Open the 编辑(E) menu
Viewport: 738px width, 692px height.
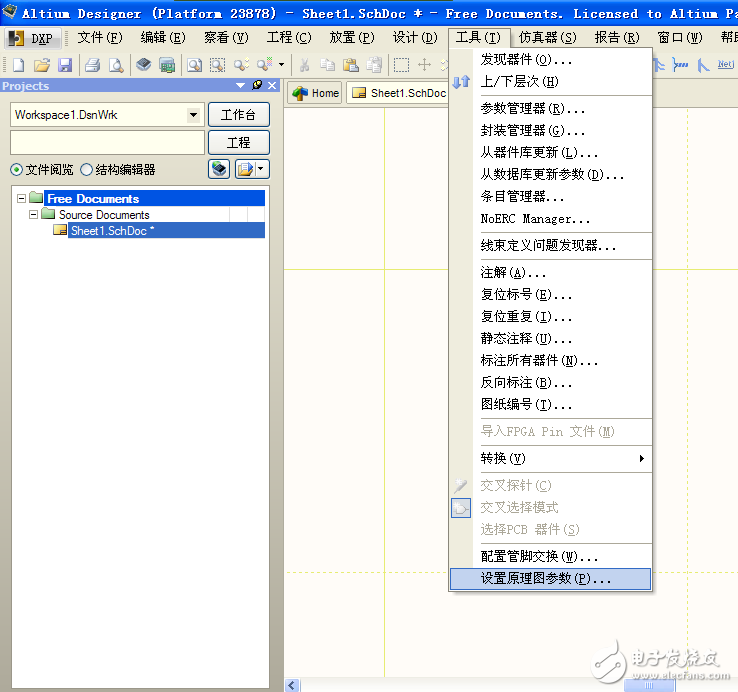point(163,38)
